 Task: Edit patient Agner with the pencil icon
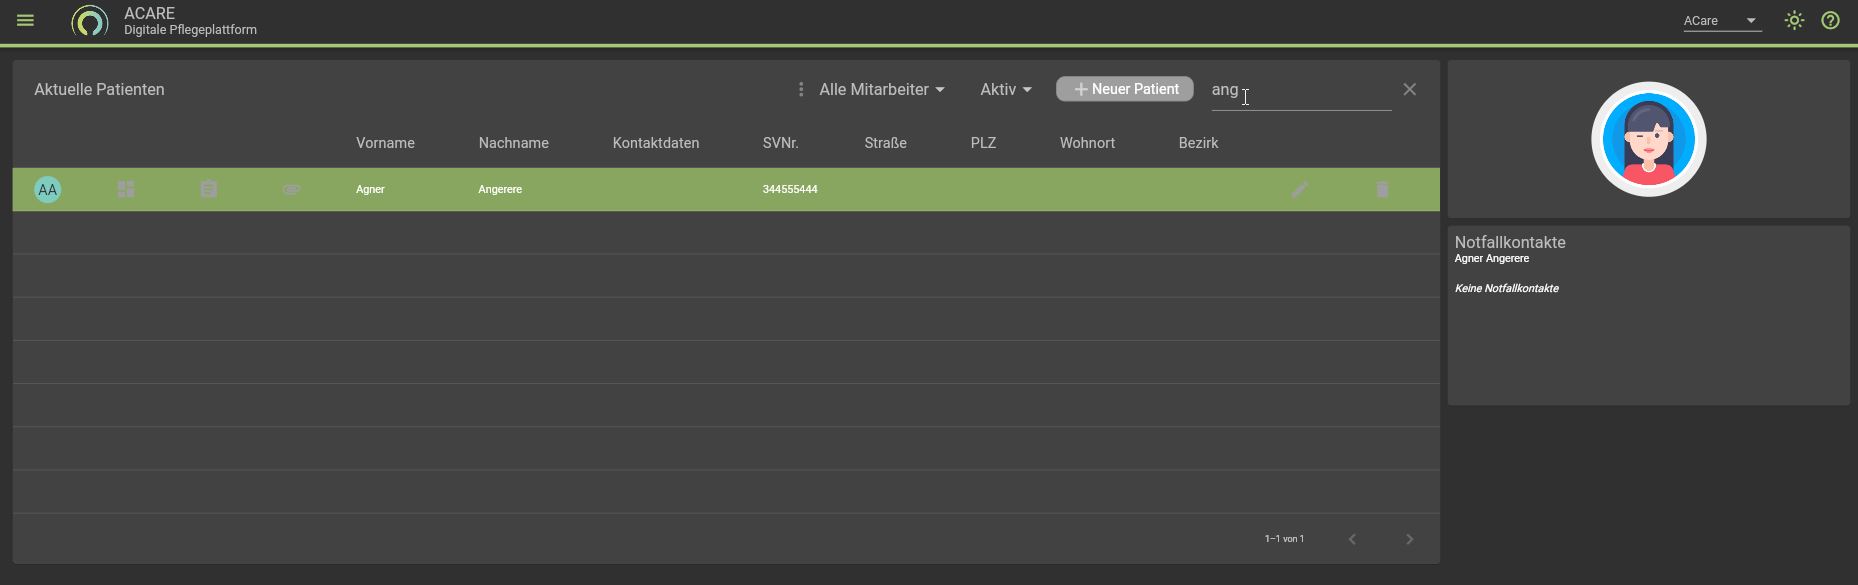[1299, 189]
